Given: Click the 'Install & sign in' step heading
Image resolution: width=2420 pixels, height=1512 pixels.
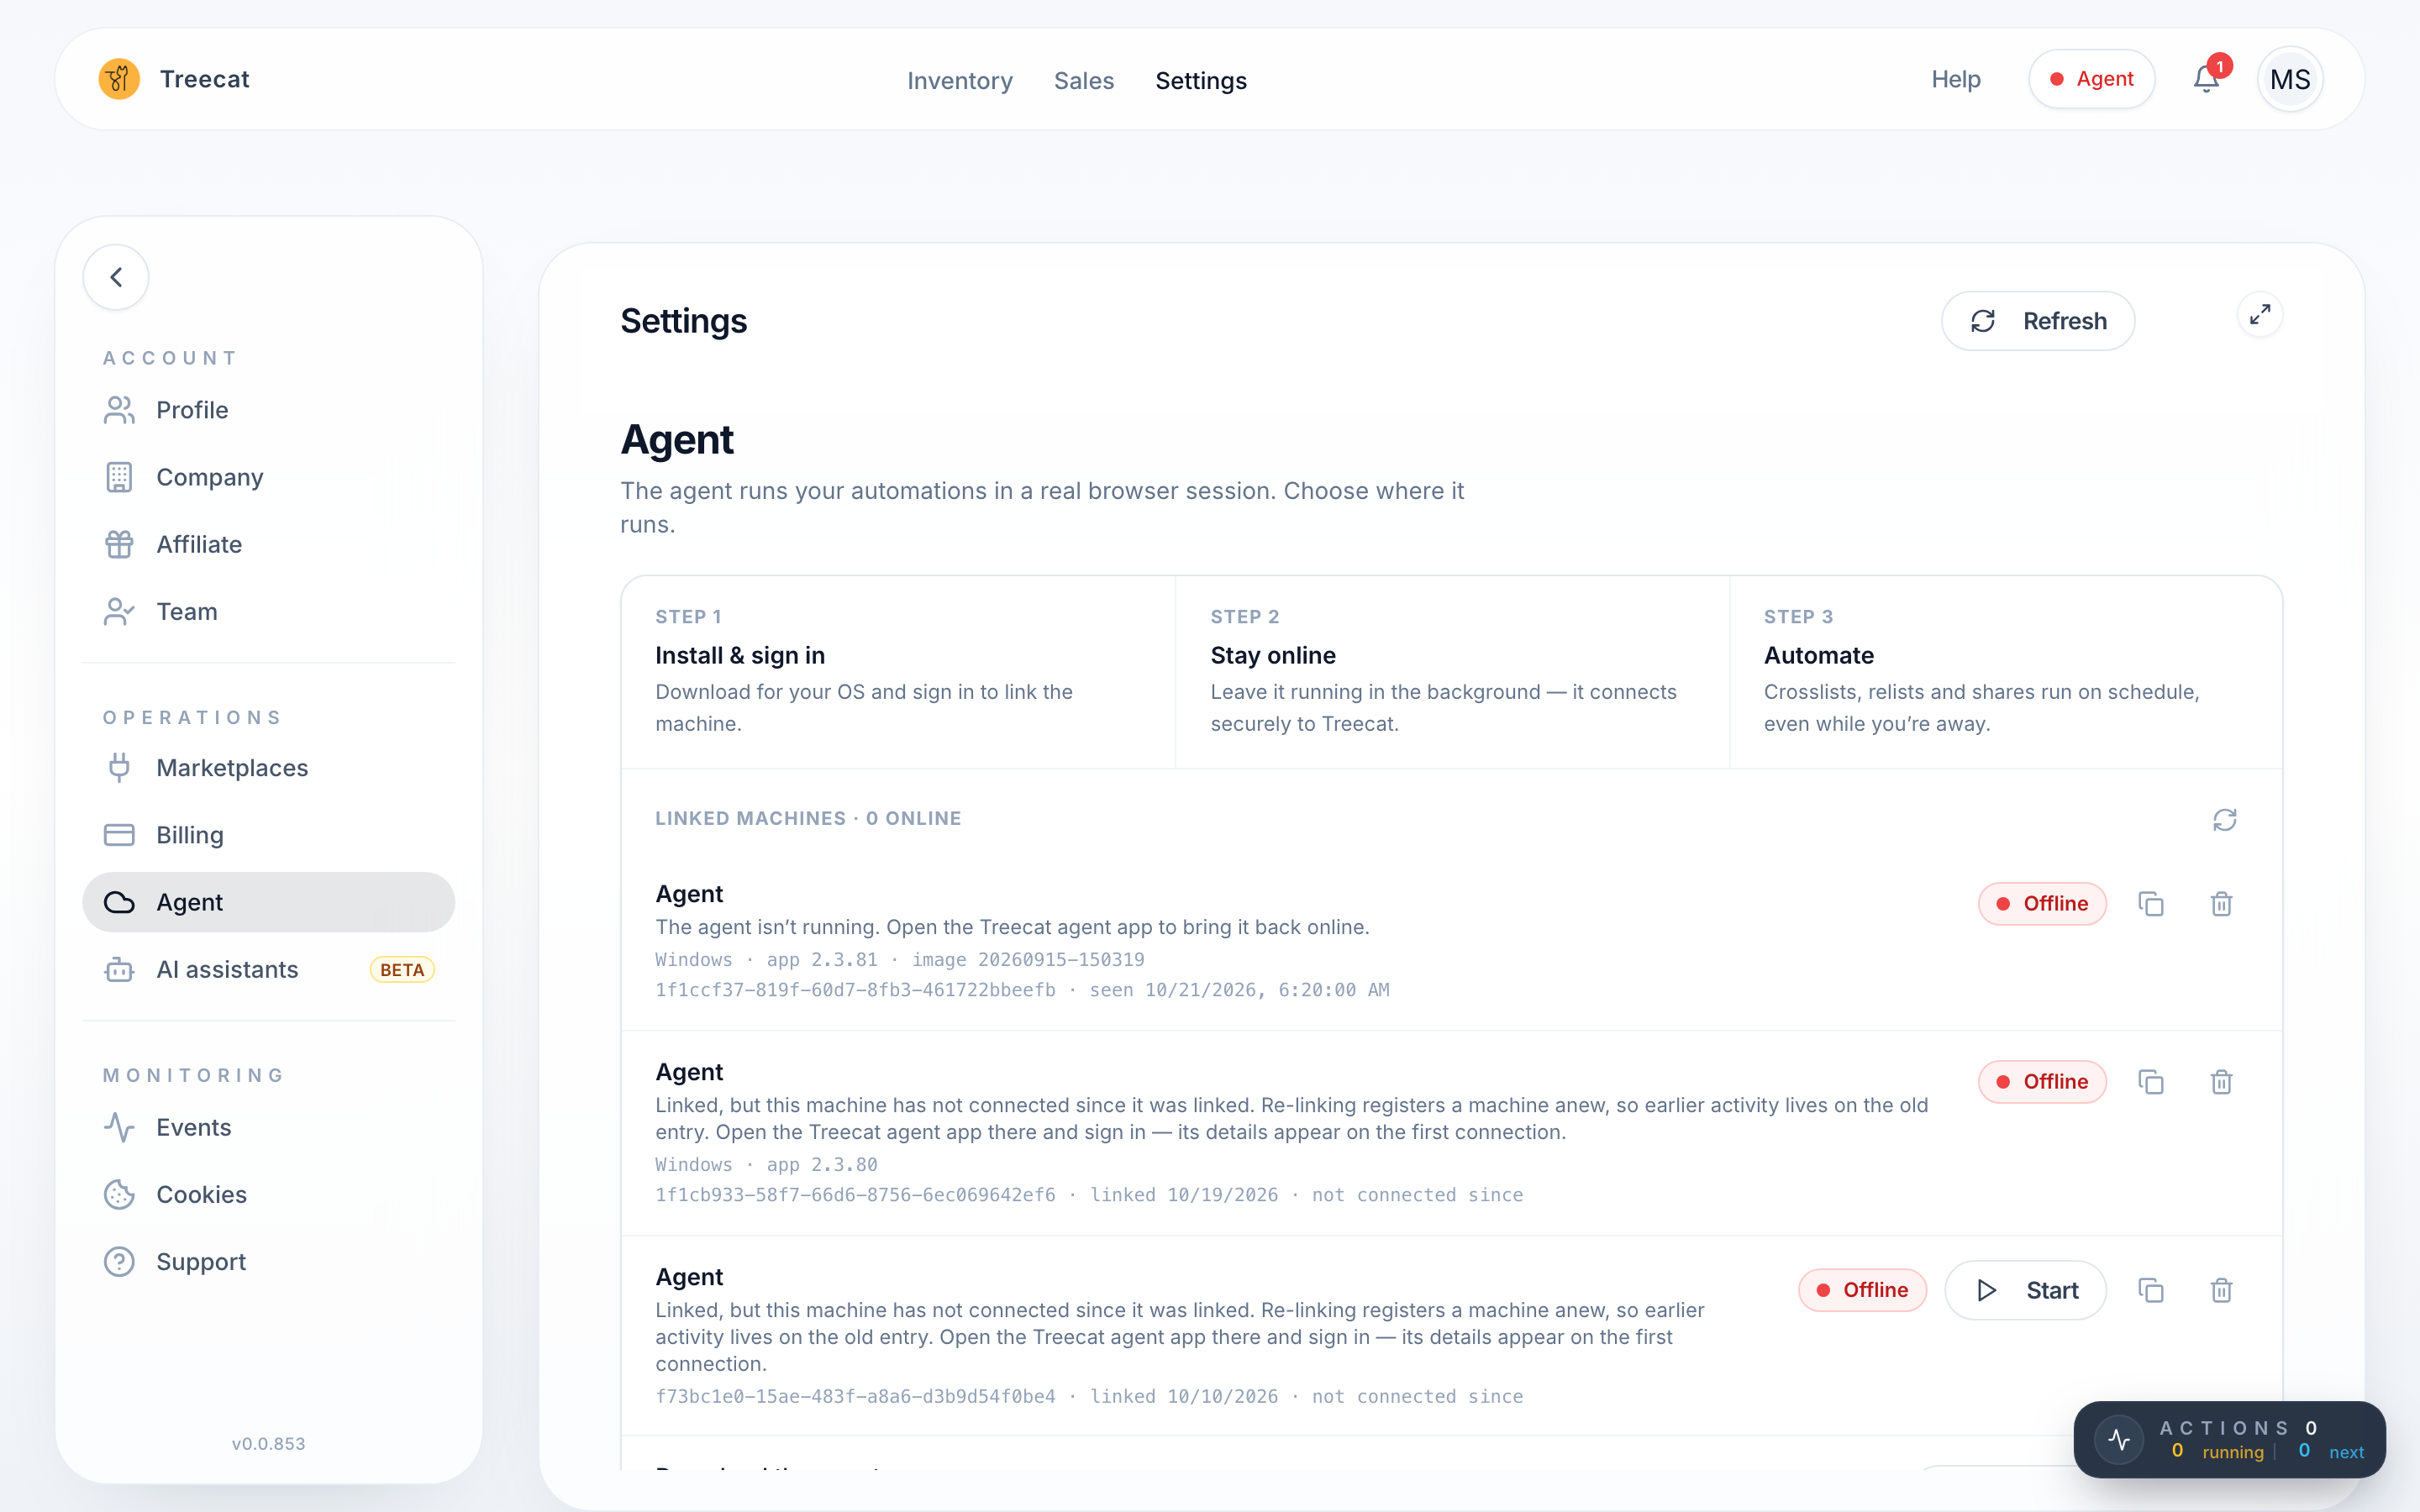Looking at the screenshot, I should (x=740, y=655).
